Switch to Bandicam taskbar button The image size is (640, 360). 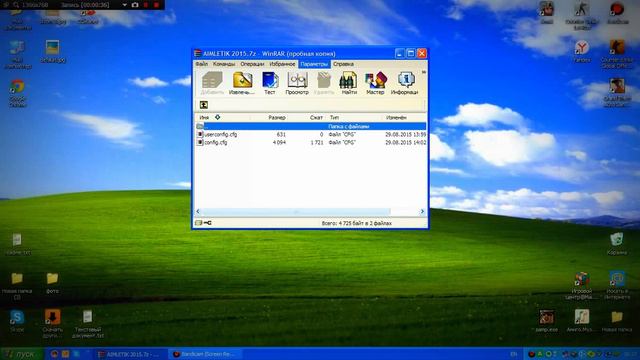[x=206, y=354]
